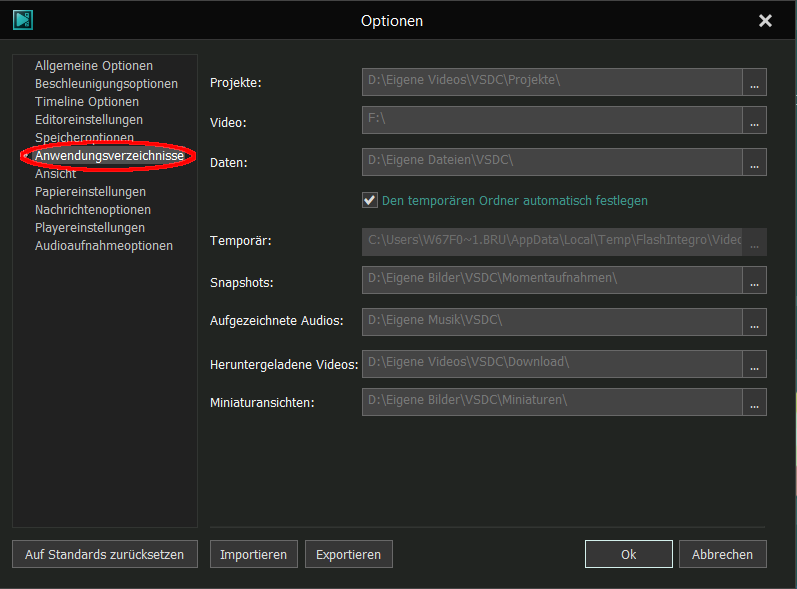Browse for the Snapshots folder

click(754, 281)
